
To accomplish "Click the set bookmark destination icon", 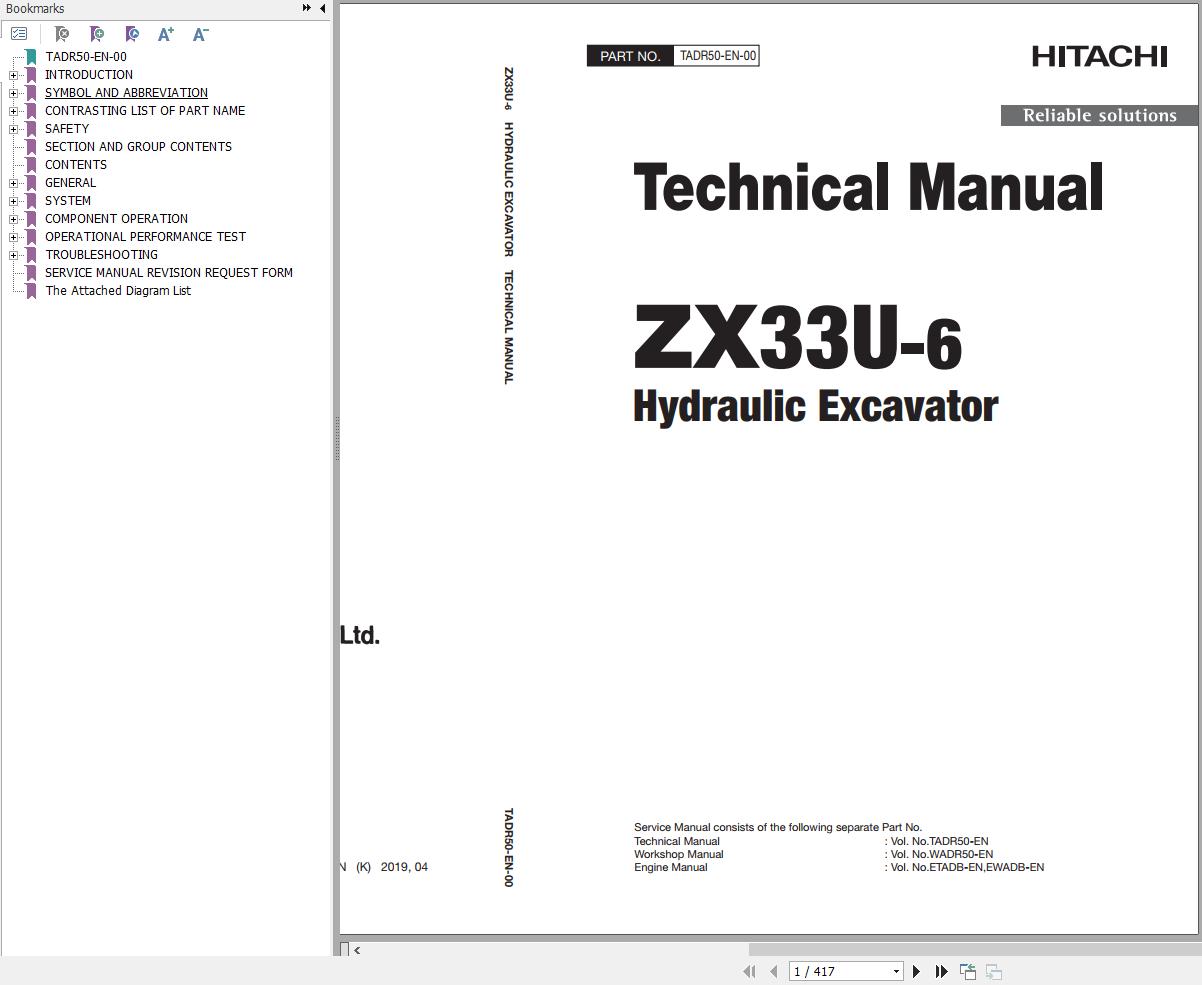I will 132,34.
